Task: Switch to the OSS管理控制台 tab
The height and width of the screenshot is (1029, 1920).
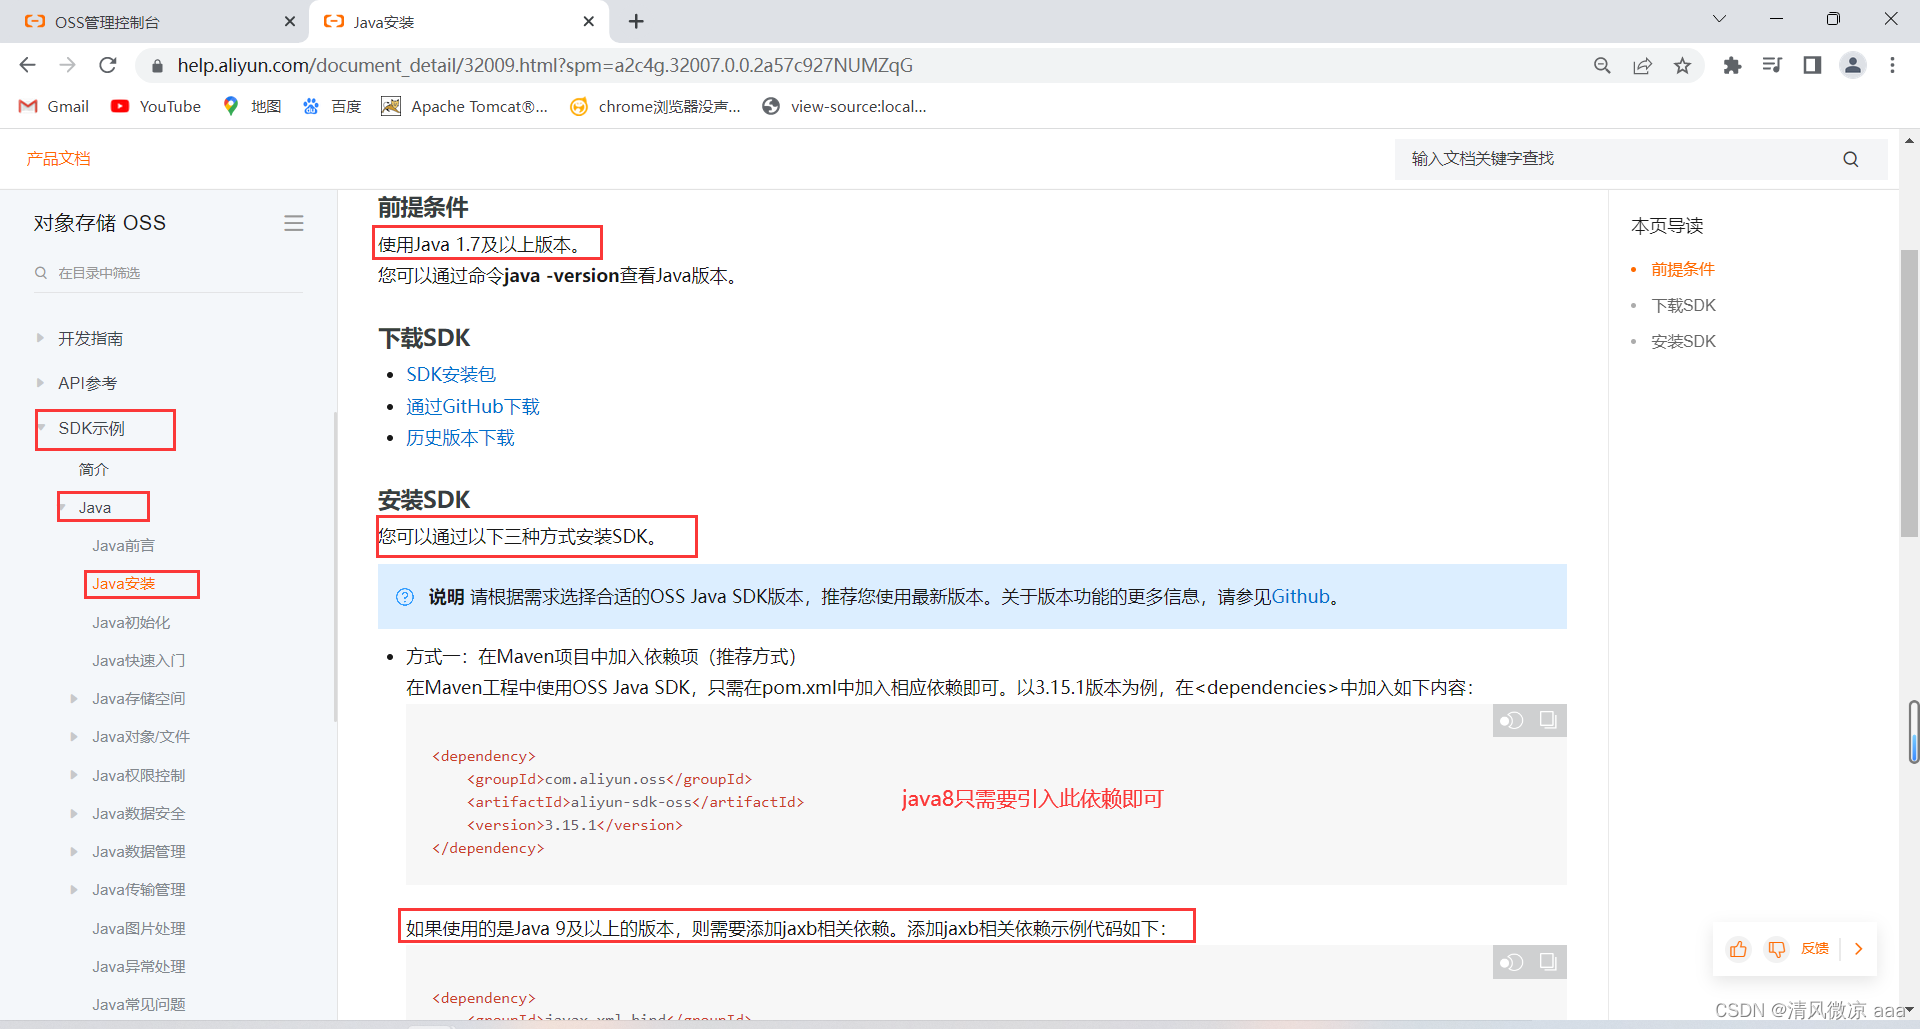Action: click(x=155, y=21)
